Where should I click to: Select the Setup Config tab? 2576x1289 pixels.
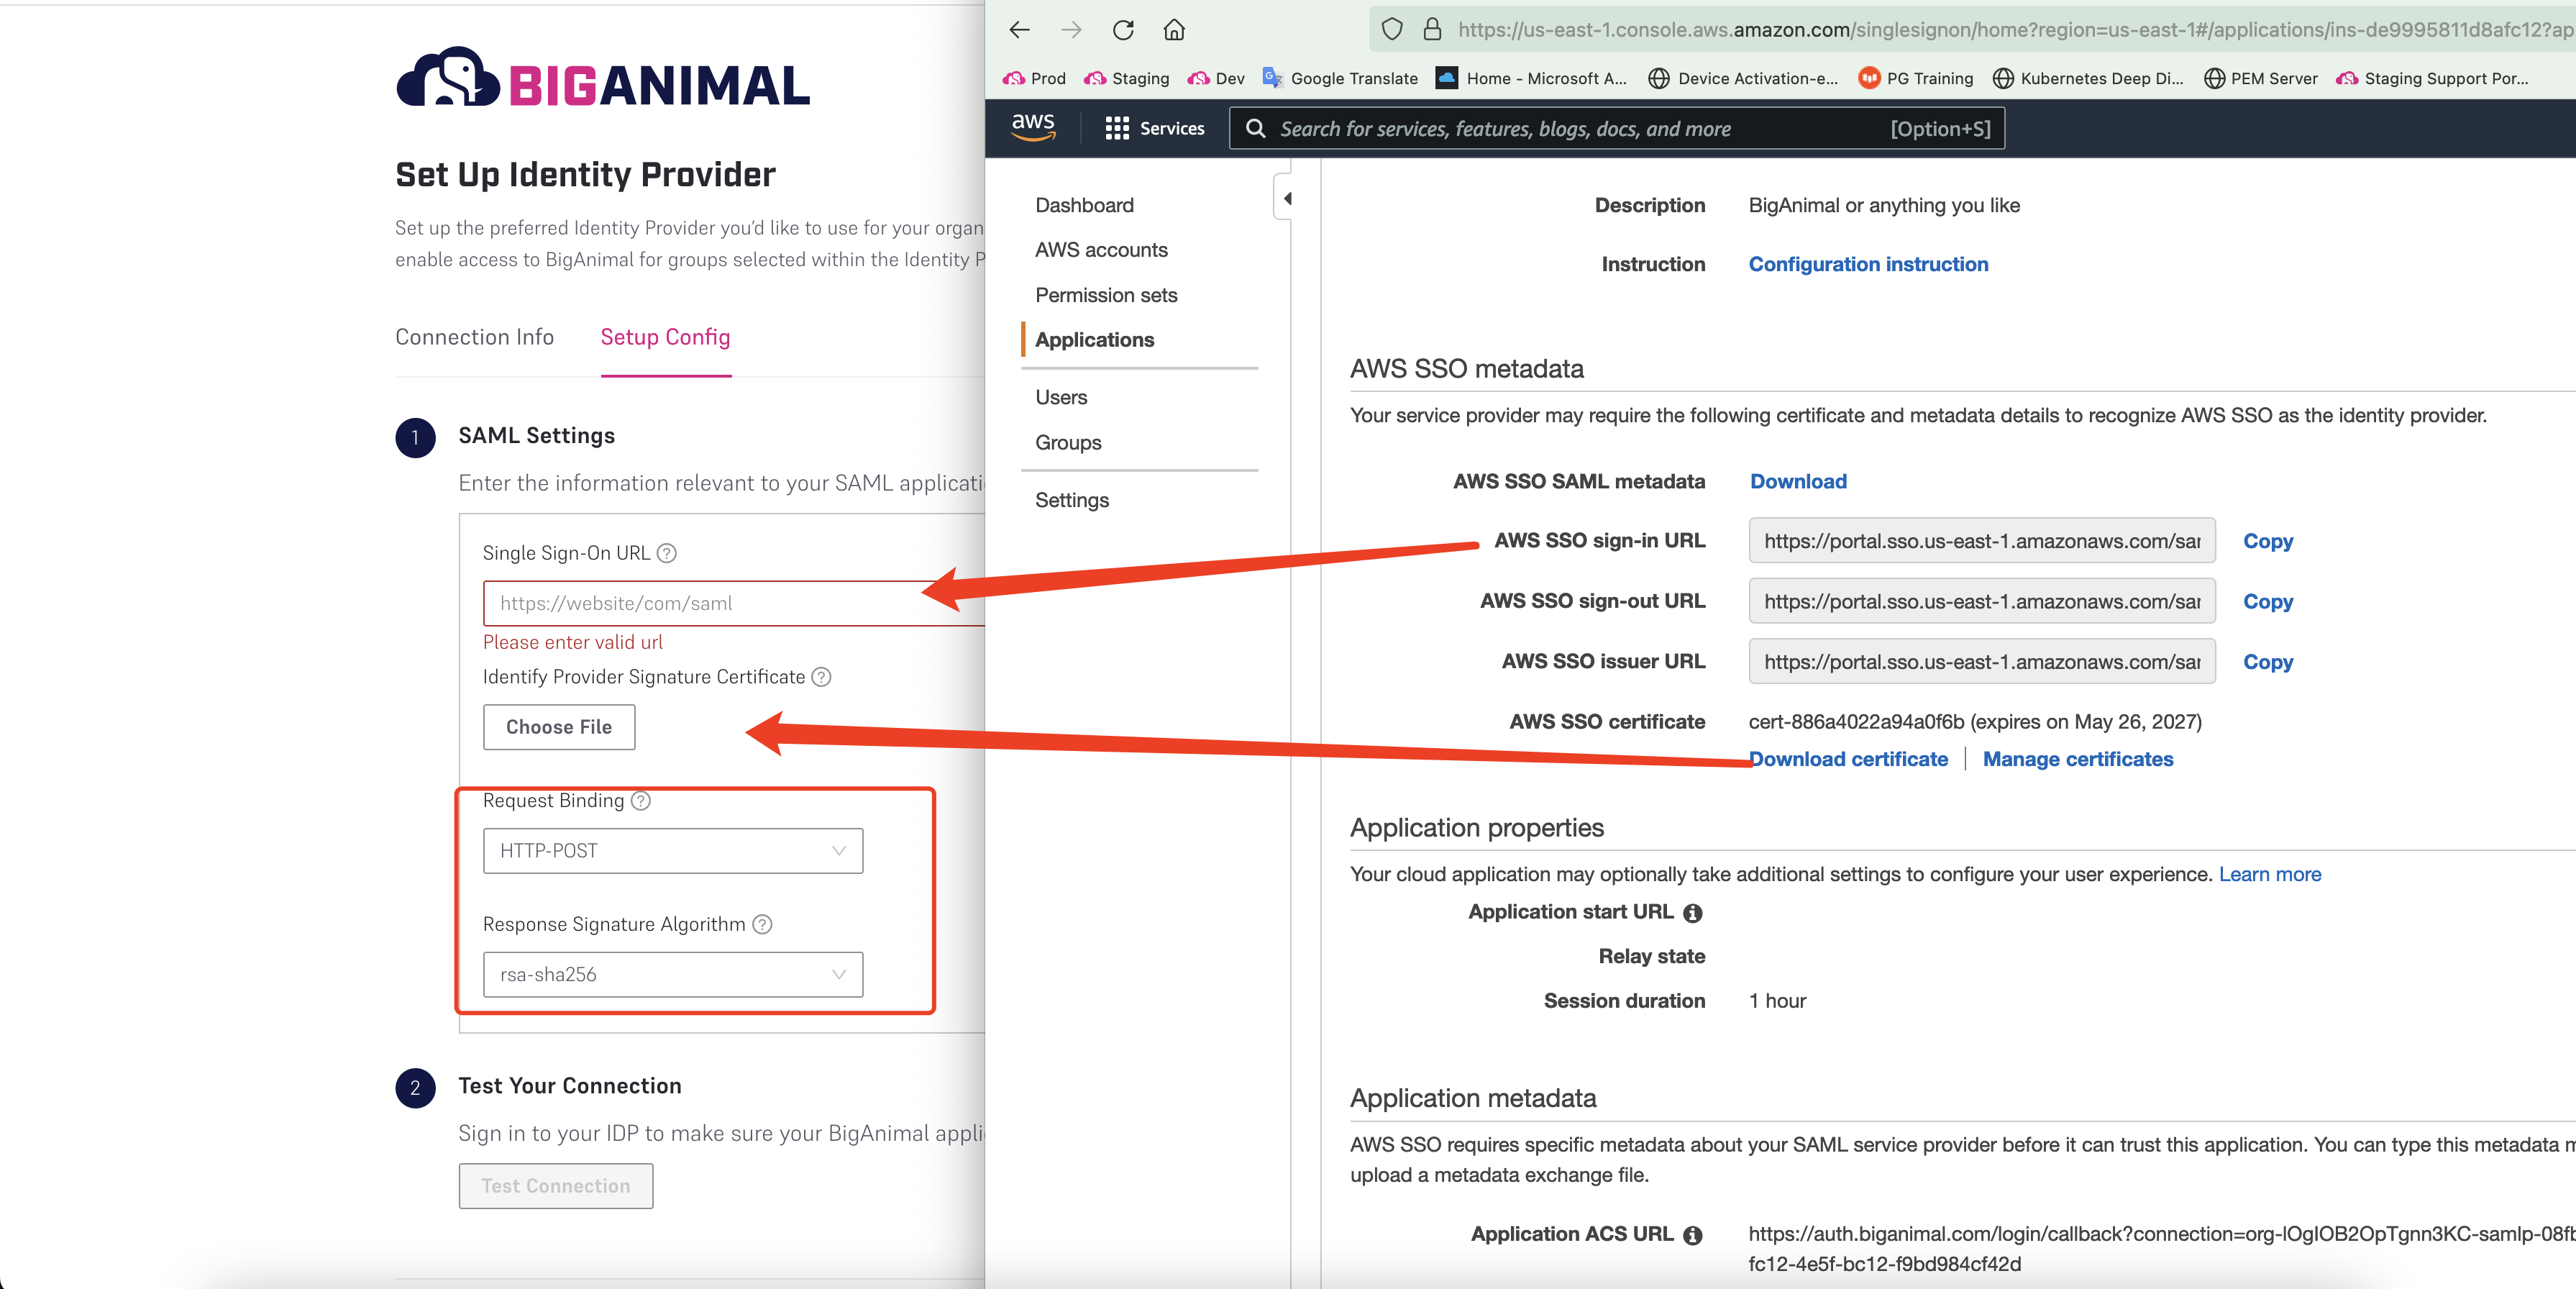[665, 337]
